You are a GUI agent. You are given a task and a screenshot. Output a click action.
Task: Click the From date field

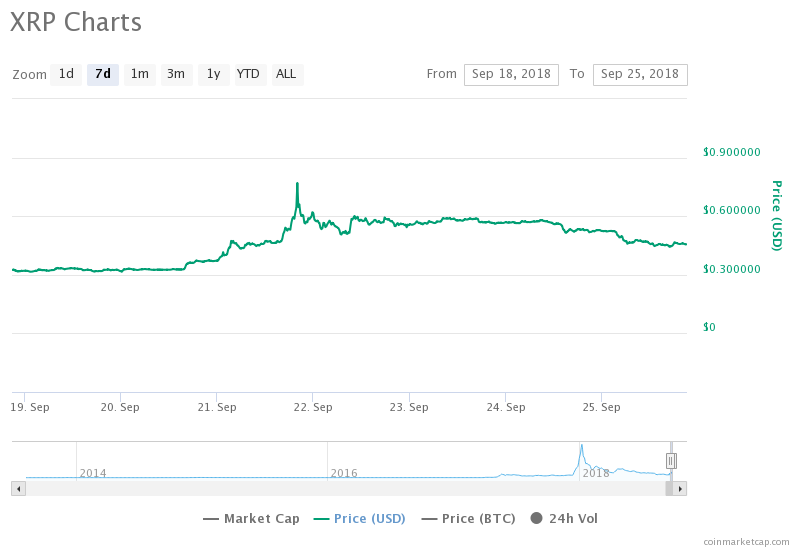(x=511, y=74)
